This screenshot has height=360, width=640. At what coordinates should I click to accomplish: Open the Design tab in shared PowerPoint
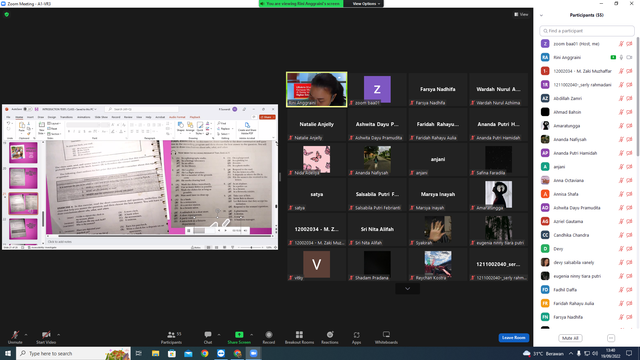(51, 117)
